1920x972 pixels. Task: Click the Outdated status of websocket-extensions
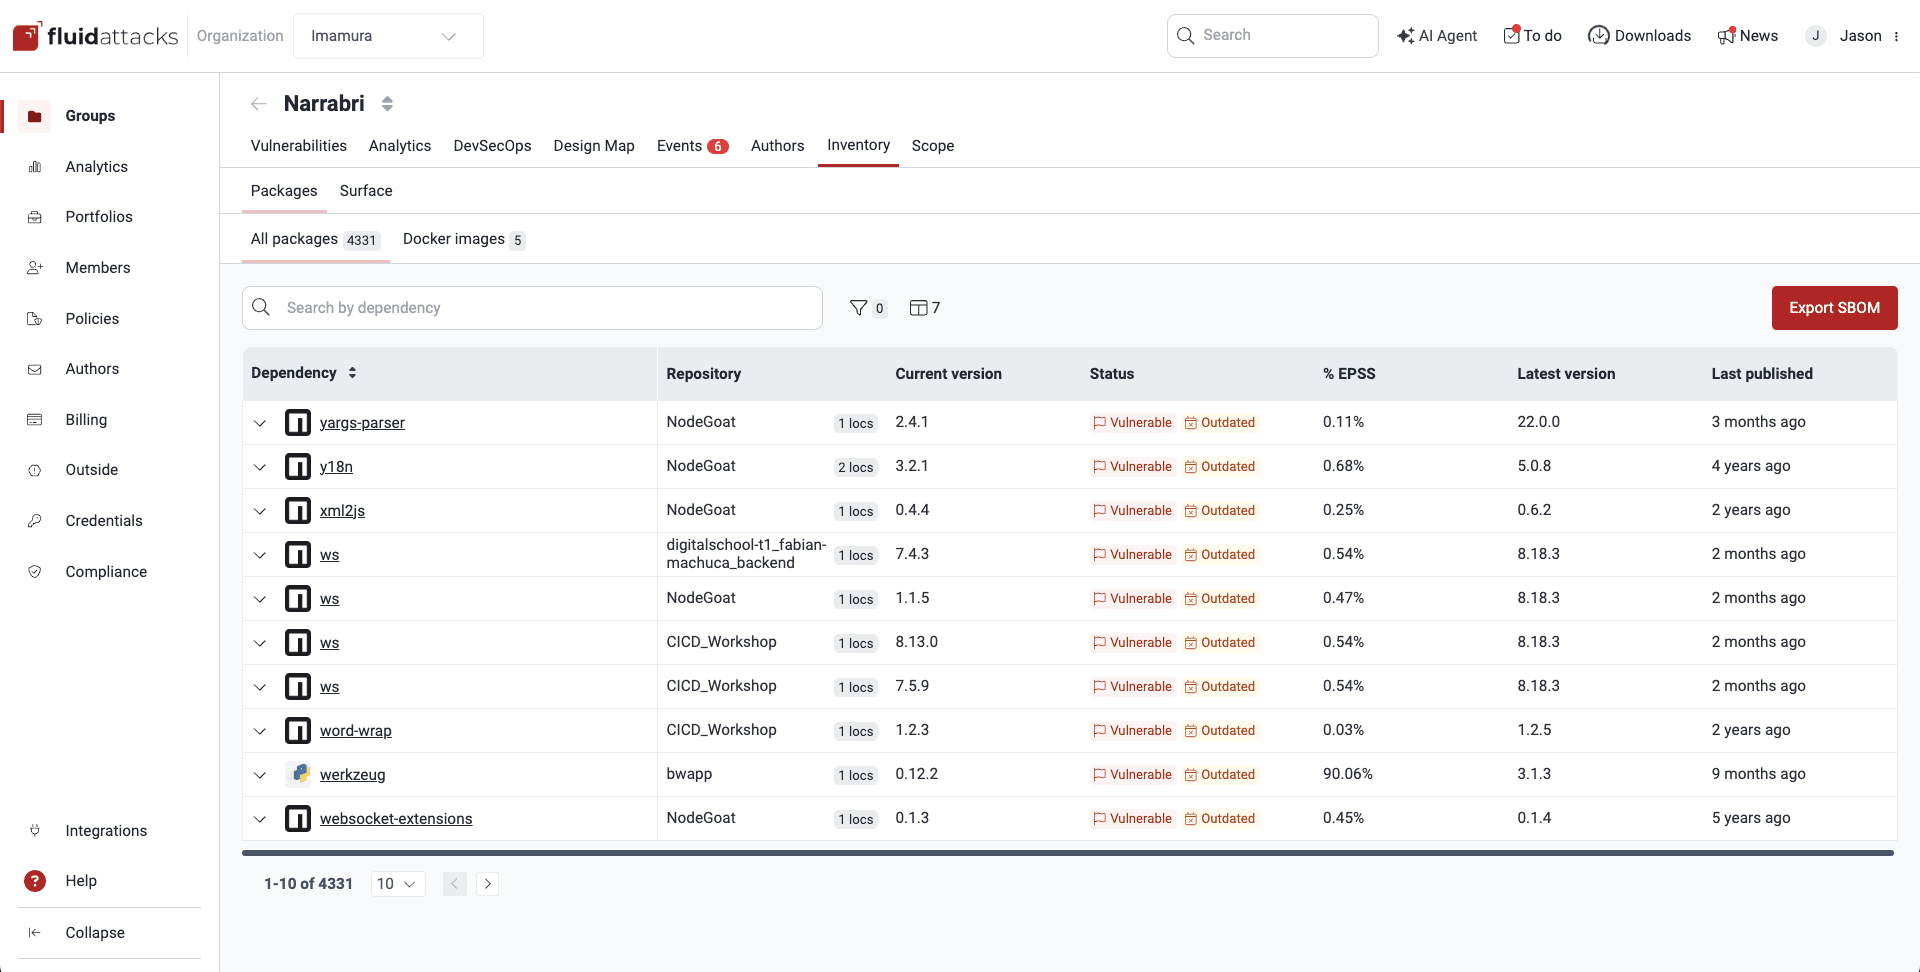[x=1220, y=819]
